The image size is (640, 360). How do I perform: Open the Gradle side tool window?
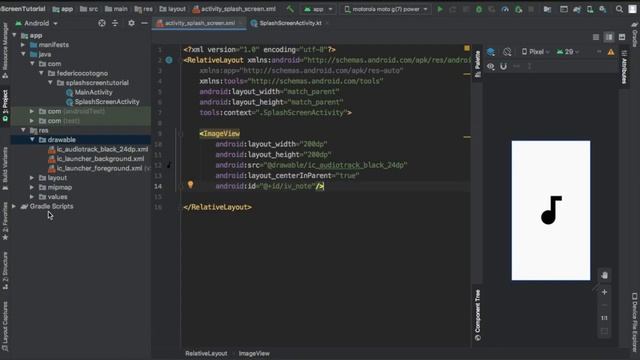[x=635, y=36]
